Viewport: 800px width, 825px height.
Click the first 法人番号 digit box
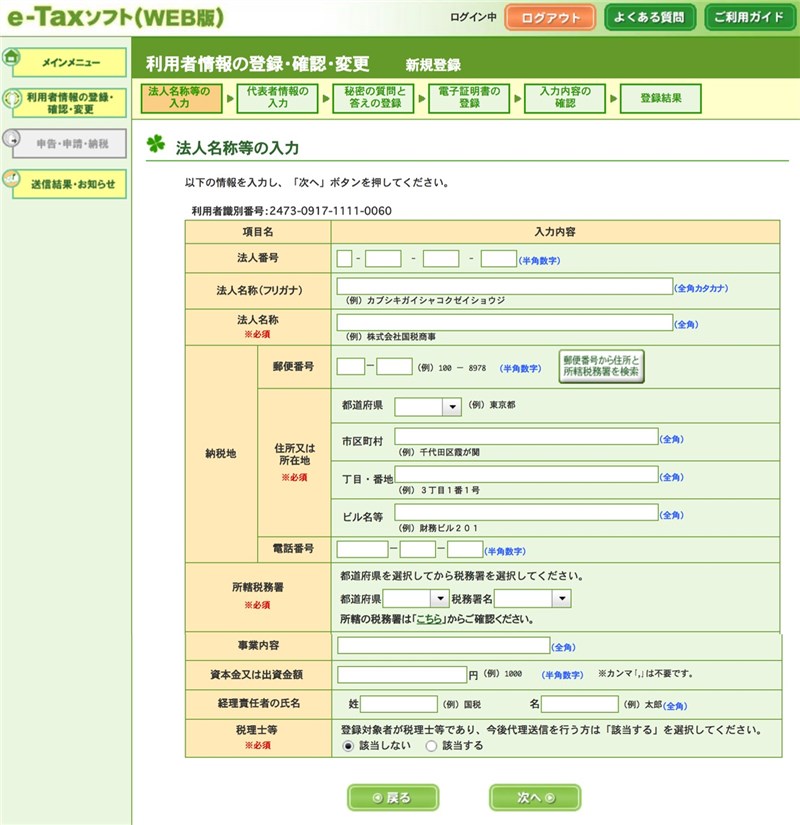(344, 259)
